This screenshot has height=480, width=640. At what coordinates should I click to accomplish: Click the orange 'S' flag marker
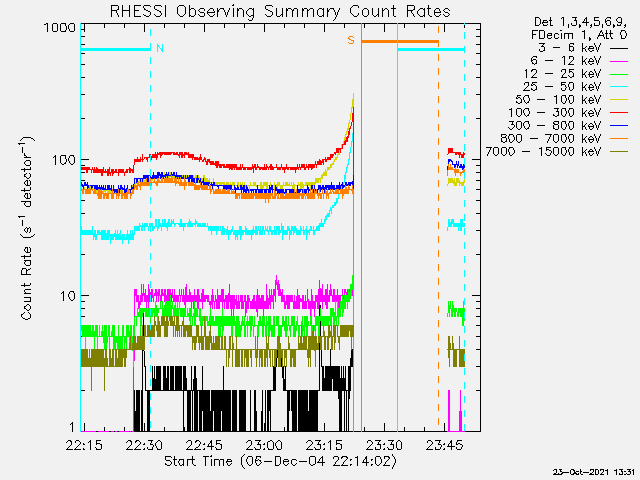coord(351,40)
